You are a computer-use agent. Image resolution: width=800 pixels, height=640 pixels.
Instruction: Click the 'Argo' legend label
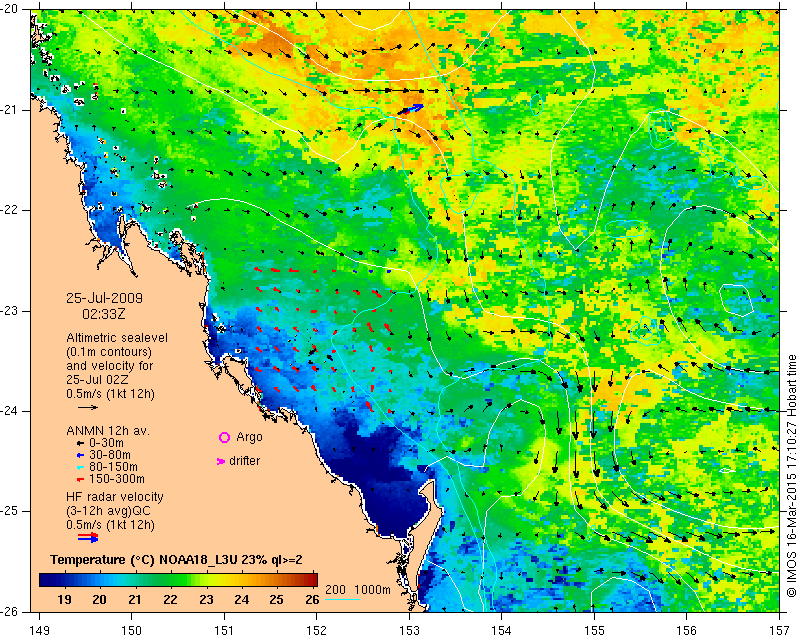tap(249, 437)
